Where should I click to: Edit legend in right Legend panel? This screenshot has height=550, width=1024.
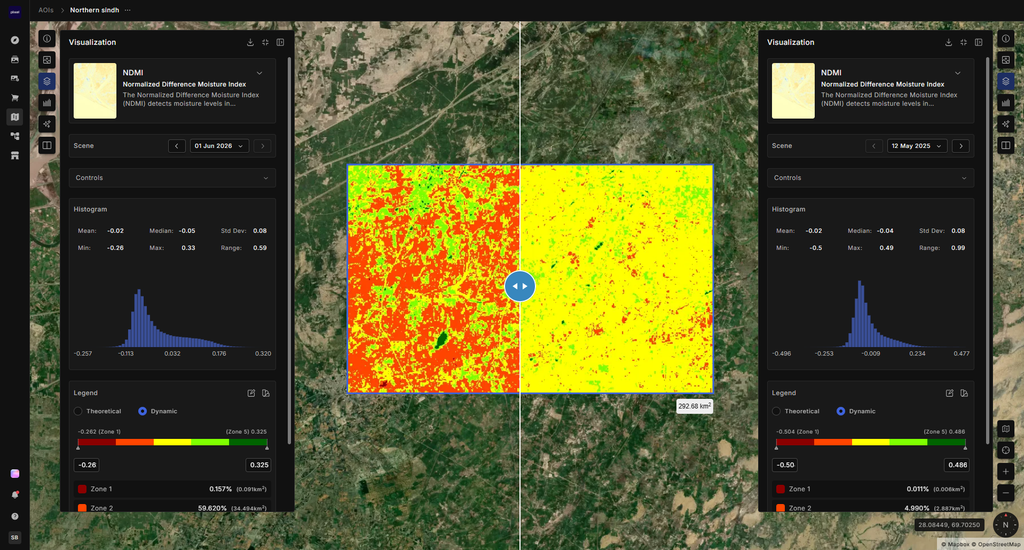point(950,393)
